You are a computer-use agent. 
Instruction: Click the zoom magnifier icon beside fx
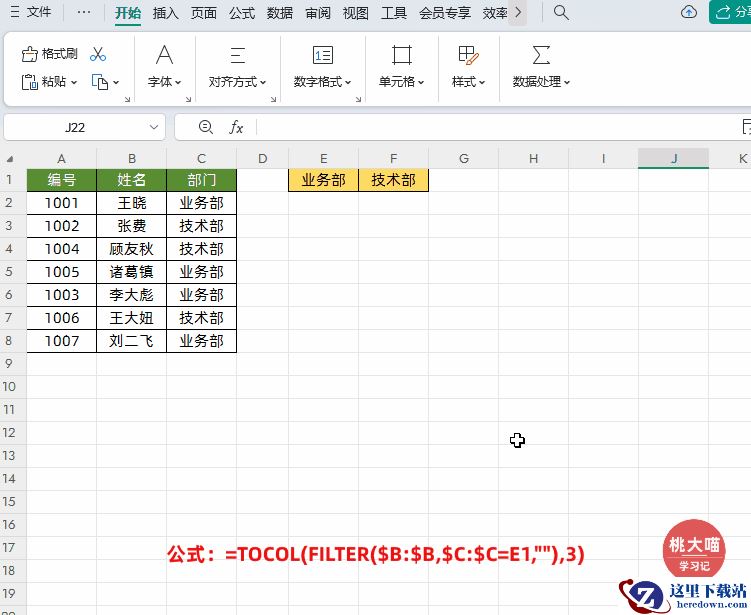(x=206, y=127)
